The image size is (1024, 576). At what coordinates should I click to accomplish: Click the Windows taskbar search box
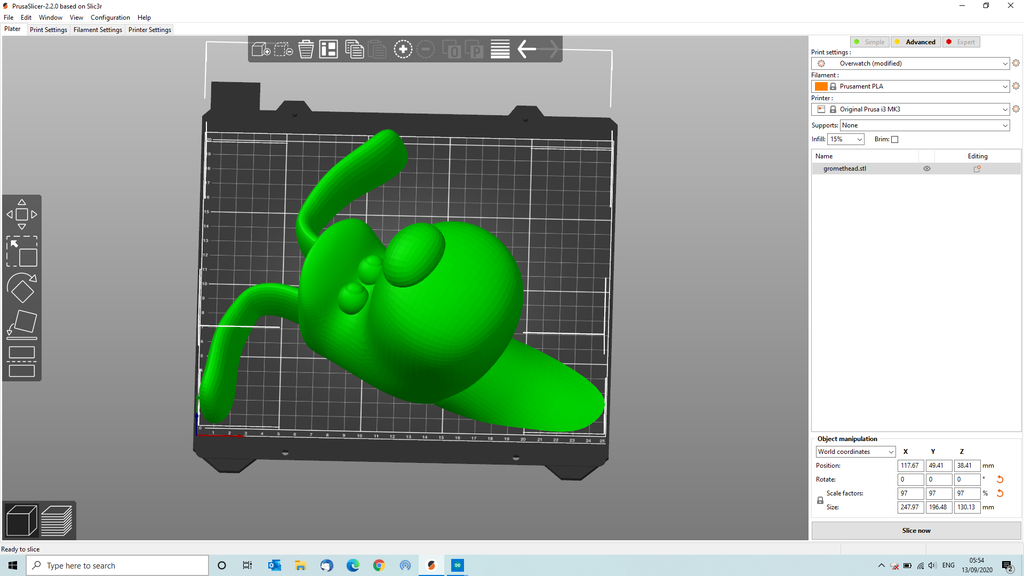118,566
